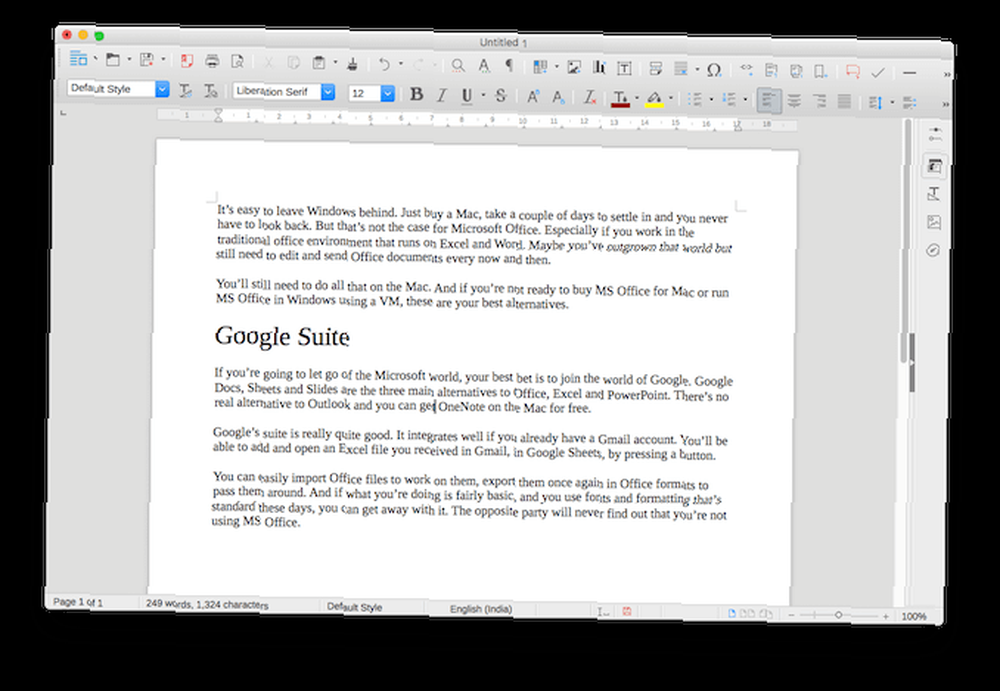Screen dimensions: 1000x691
Task: Insert a text box
Action: [624, 68]
